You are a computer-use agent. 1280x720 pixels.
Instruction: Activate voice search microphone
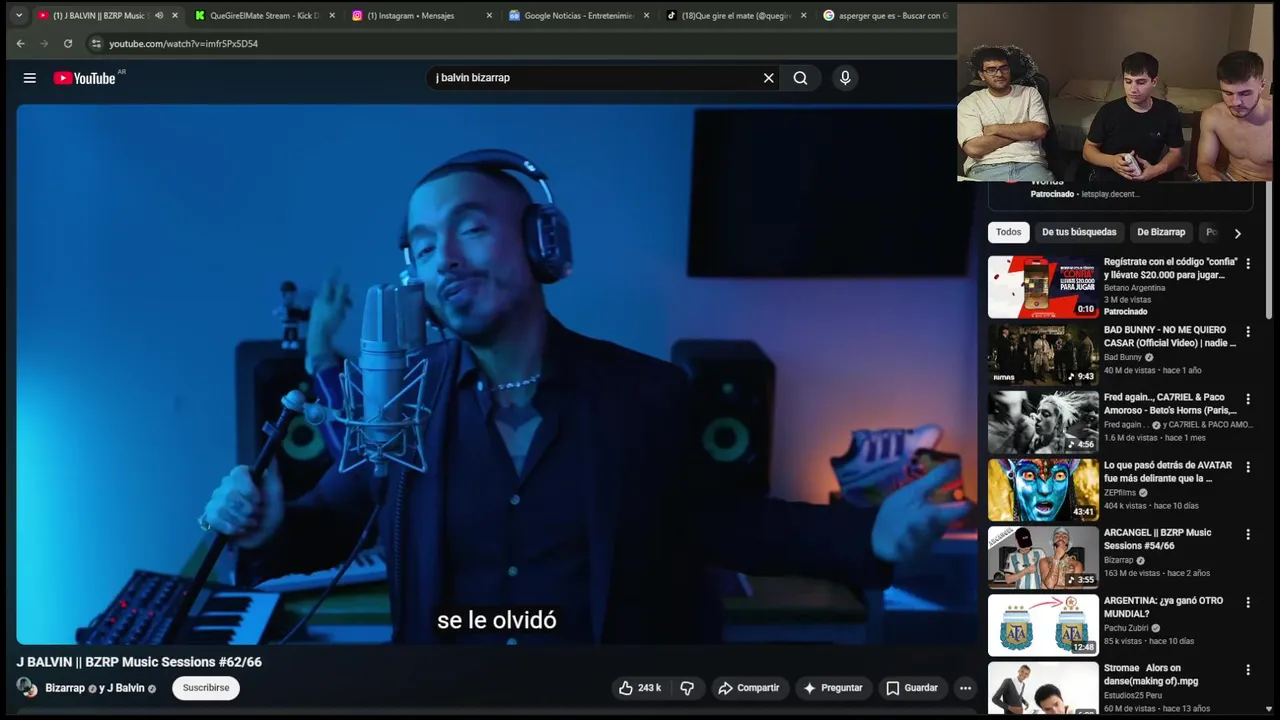pos(845,78)
